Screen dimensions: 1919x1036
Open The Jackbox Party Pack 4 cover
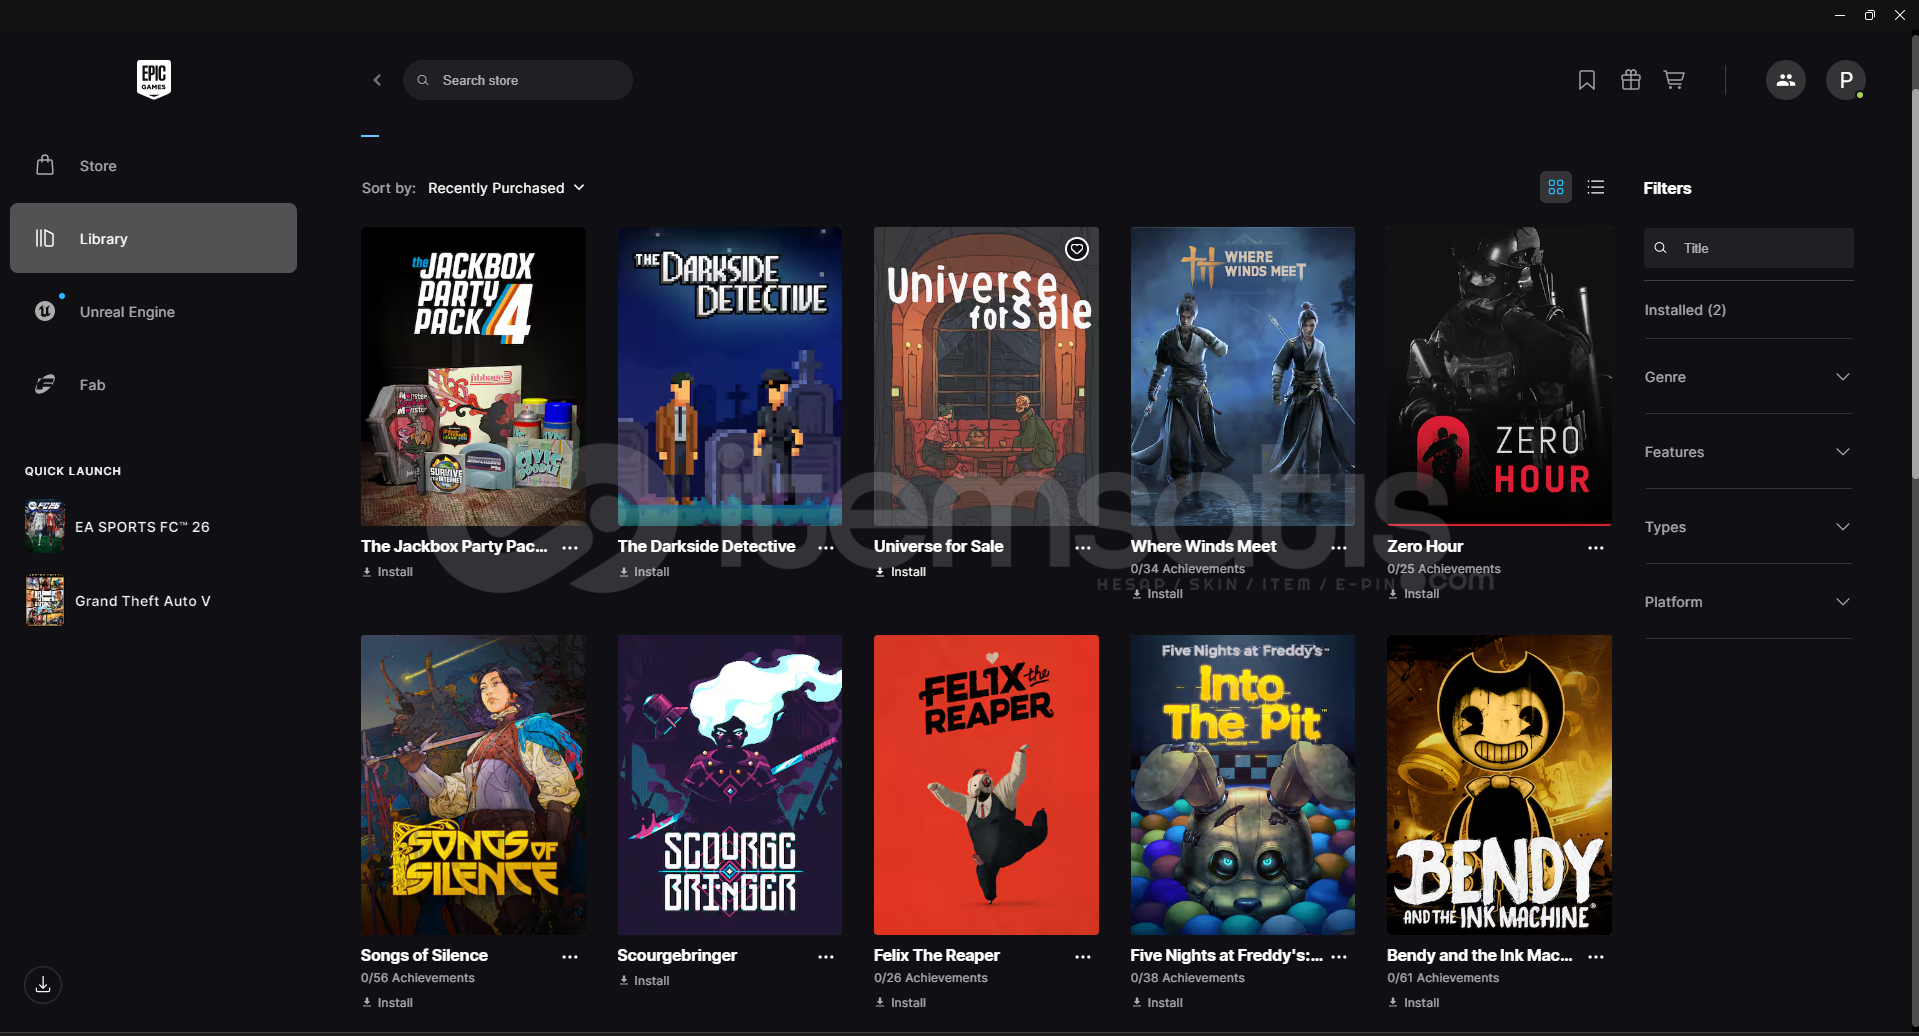pyautogui.click(x=473, y=376)
